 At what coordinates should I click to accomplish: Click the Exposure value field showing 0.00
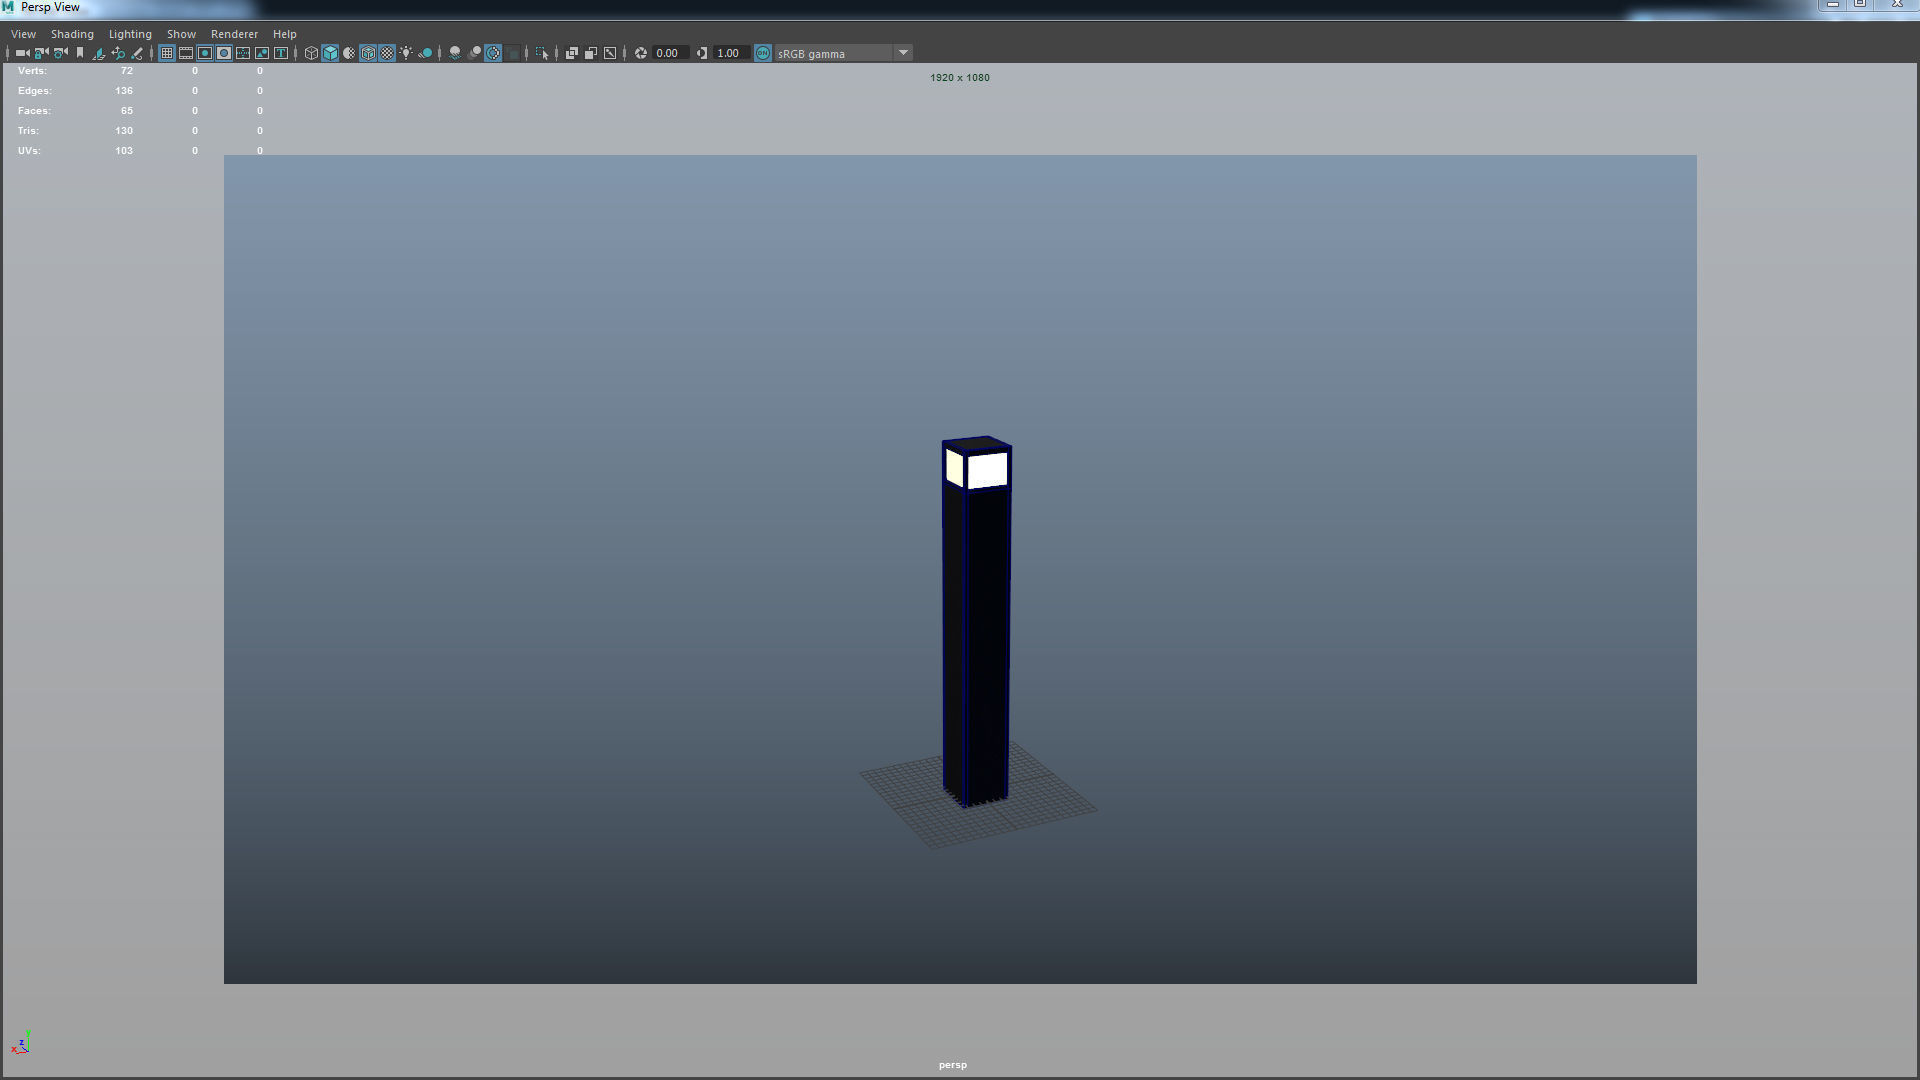tap(667, 53)
